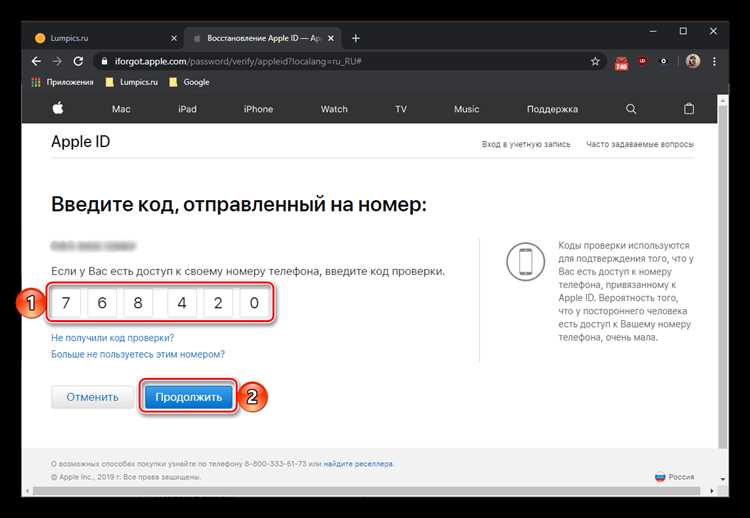Click the round dark extension icon
Screen dimensions: 750x518
pyautogui.click(x=663, y=61)
